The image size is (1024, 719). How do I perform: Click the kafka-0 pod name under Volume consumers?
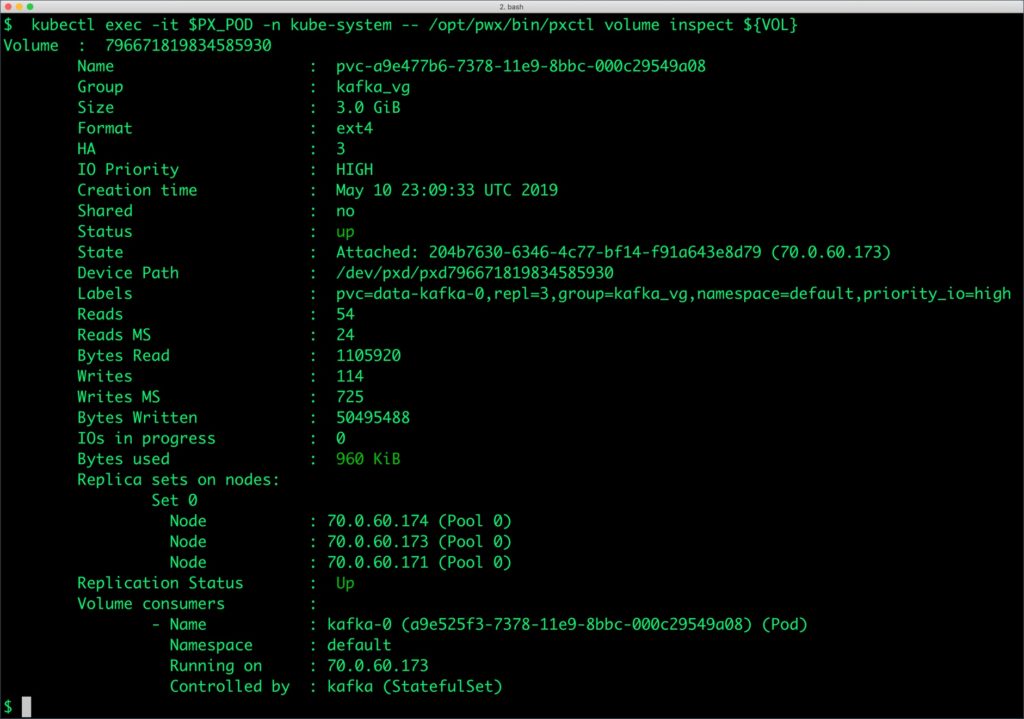coord(360,624)
